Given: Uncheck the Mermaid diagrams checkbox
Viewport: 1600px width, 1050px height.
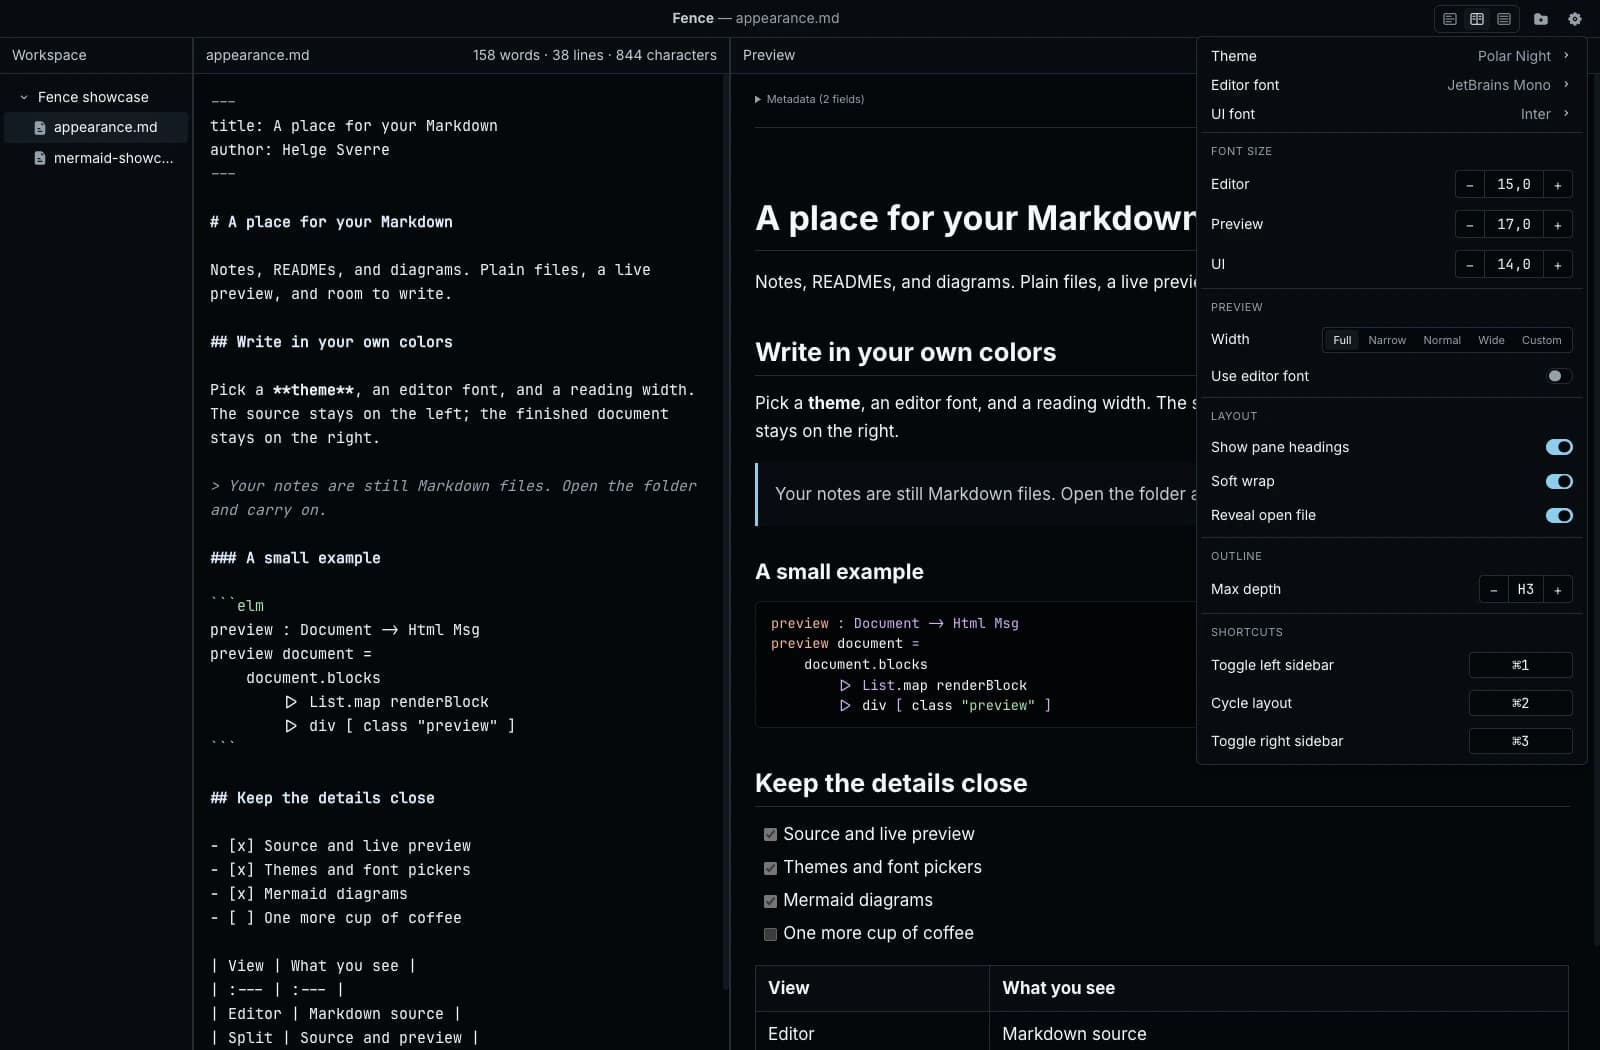Looking at the screenshot, I should click(770, 901).
